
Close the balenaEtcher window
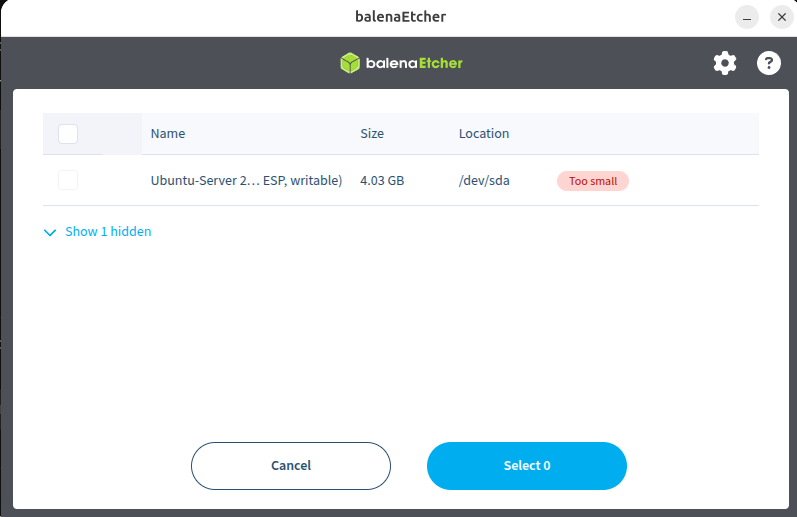pyautogui.click(x=782, y=17)
